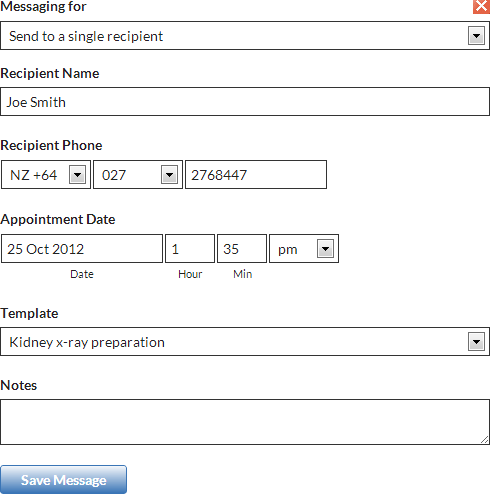Open the am/pm selector

[304, 249]
